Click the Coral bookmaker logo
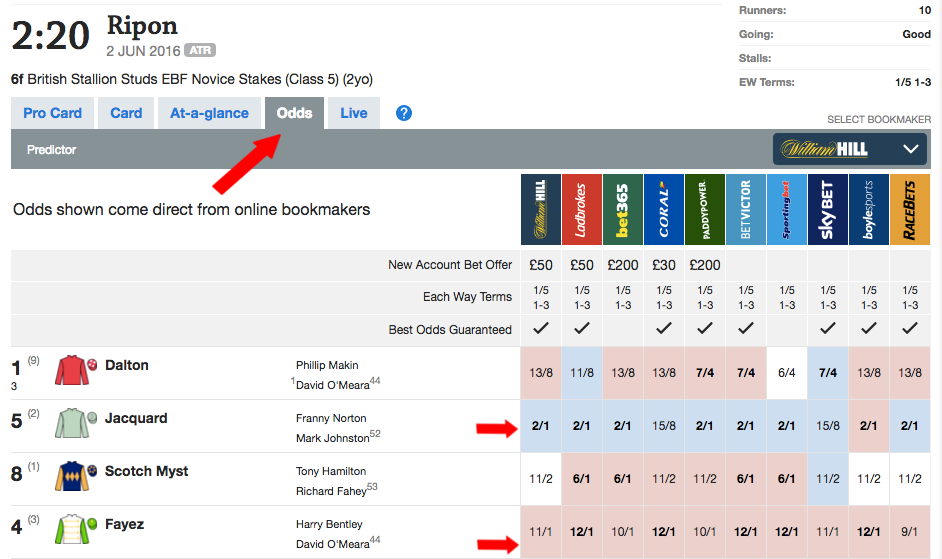The height and width of the screenshot is (559, 942). (x=664, y=209)
